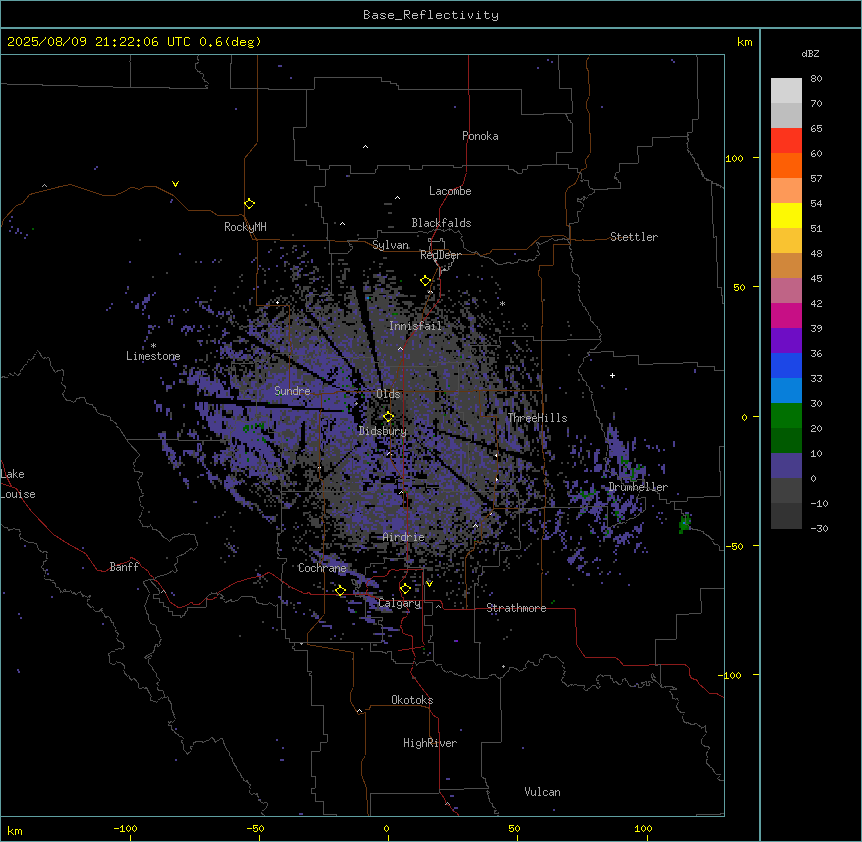Click the yellow station marker near RockyMH
This screenshot has height=842, width=862.
point(249,204)
